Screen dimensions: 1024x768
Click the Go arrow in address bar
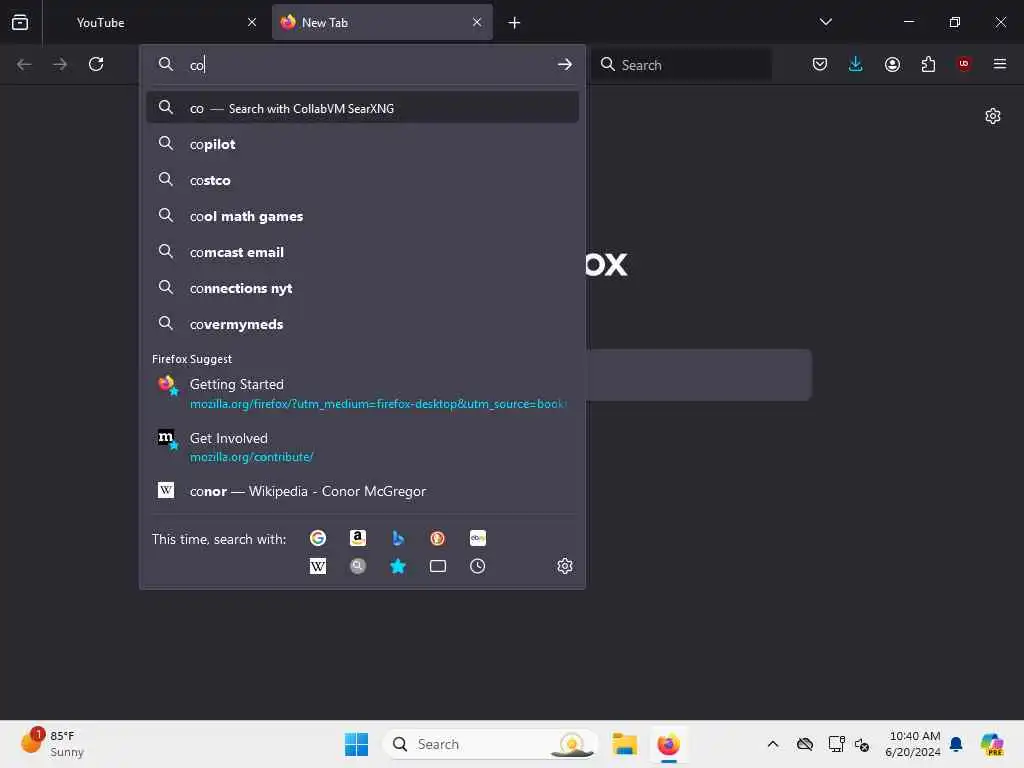click(x=565, y=64)
